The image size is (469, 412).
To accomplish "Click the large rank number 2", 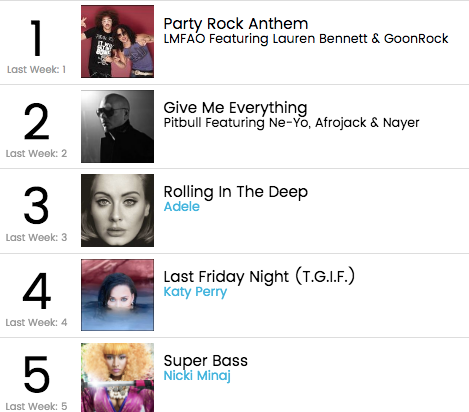I will pyautogui.click(x=36, y=121).
